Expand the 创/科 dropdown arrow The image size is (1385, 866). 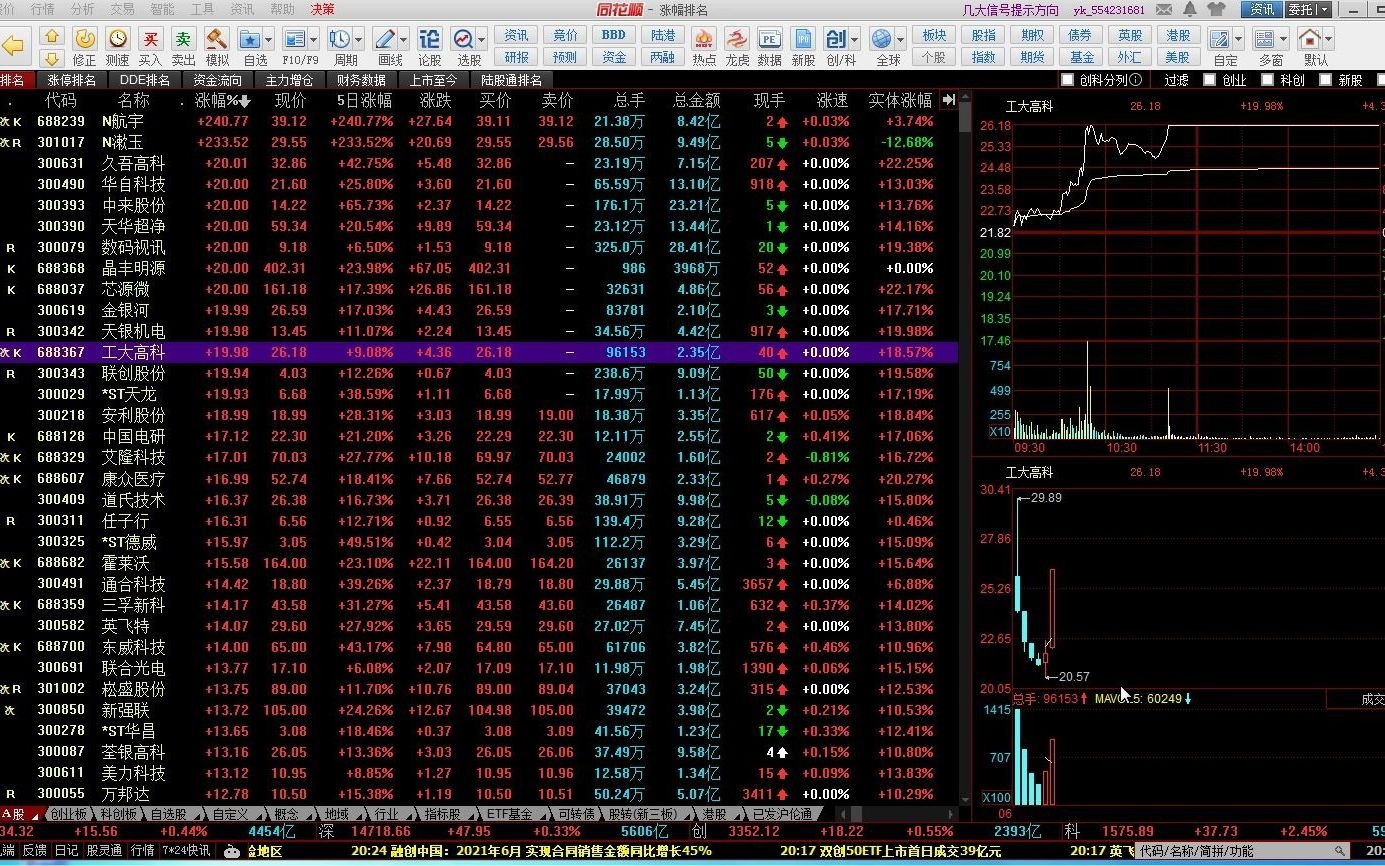pyautogui.click(x=855, y=40)
